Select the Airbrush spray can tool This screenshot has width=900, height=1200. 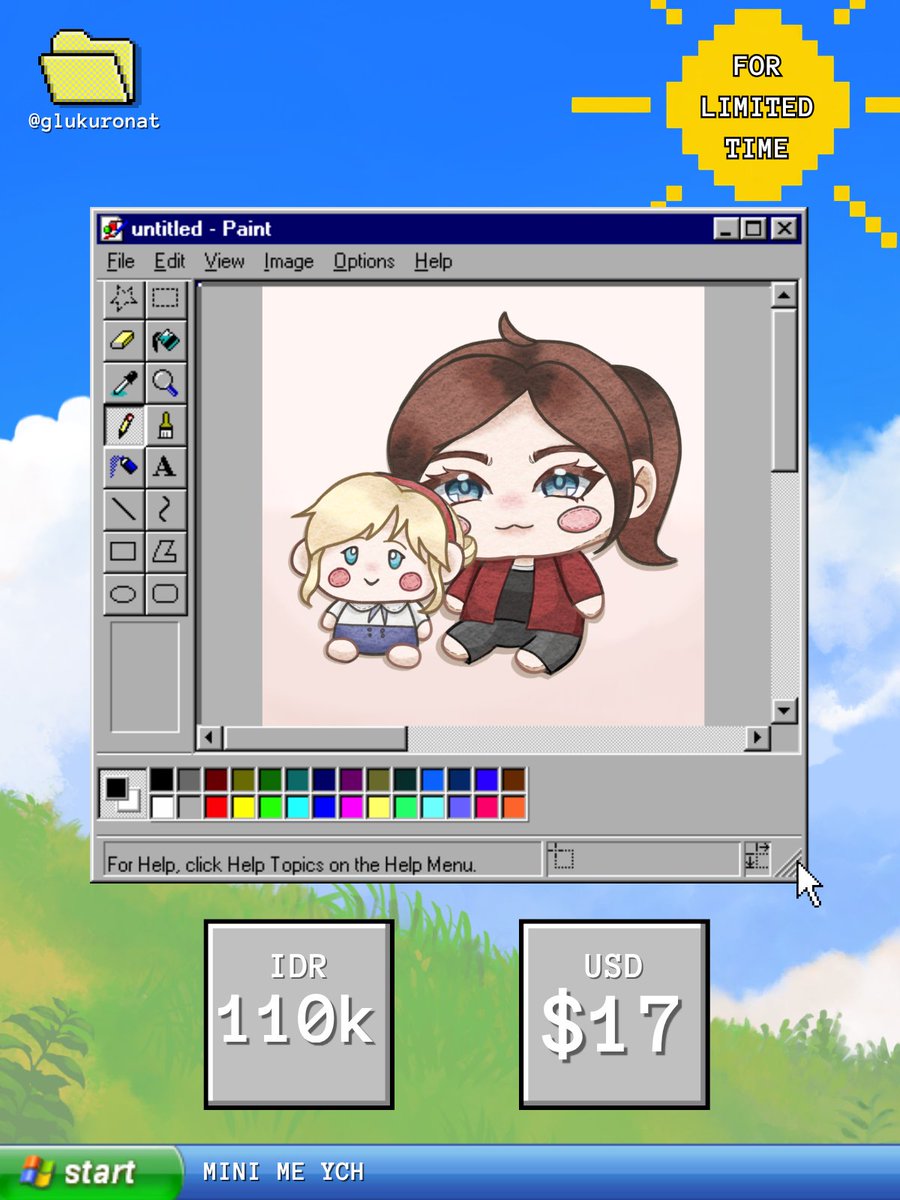[x=124, y=467]
